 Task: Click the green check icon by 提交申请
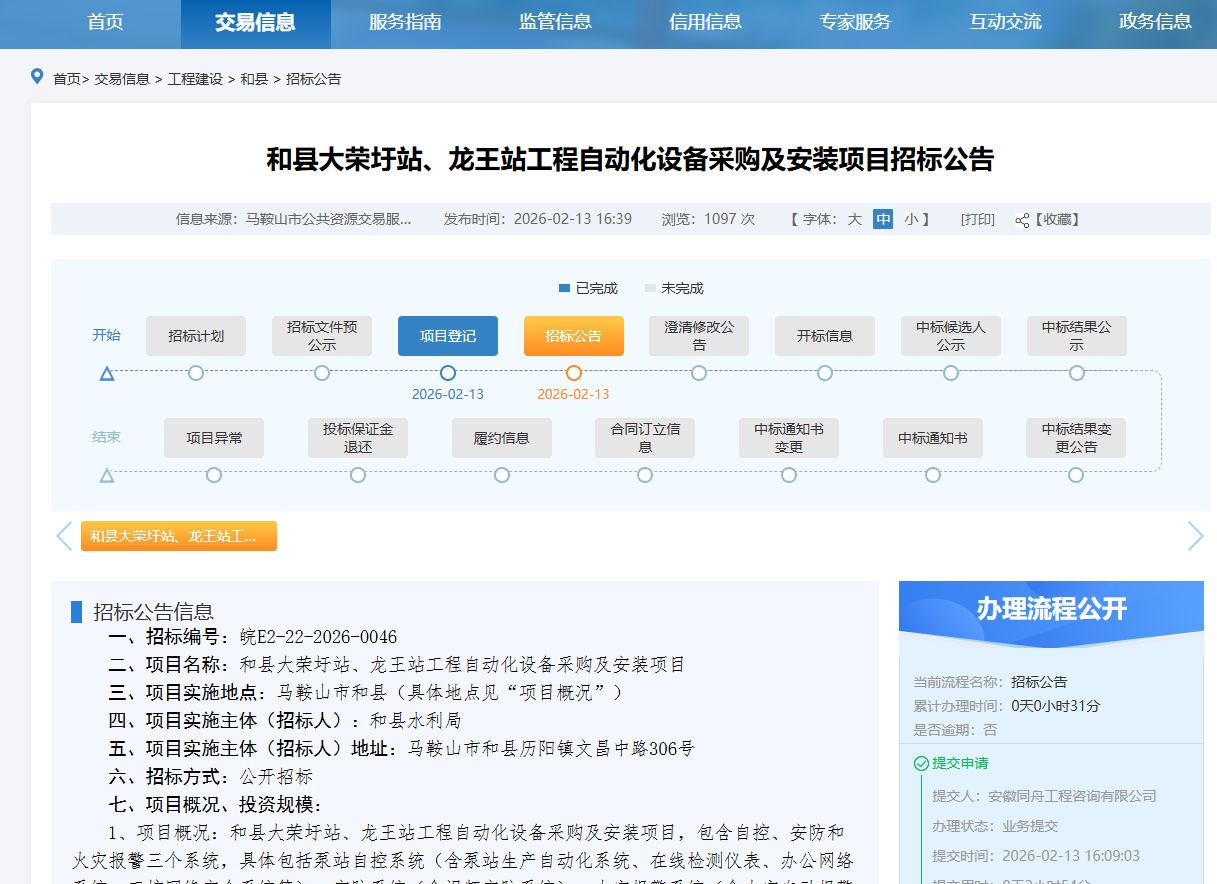coord(921,763)
